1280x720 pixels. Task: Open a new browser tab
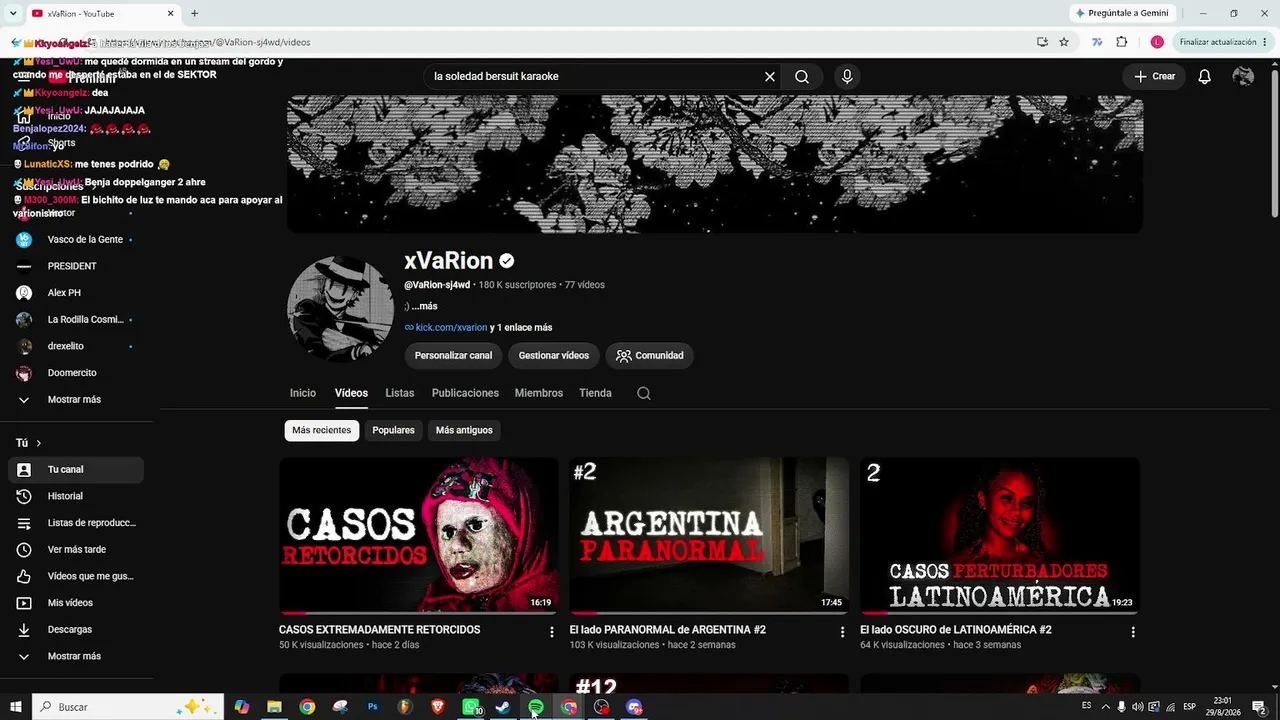click(194, 13)
